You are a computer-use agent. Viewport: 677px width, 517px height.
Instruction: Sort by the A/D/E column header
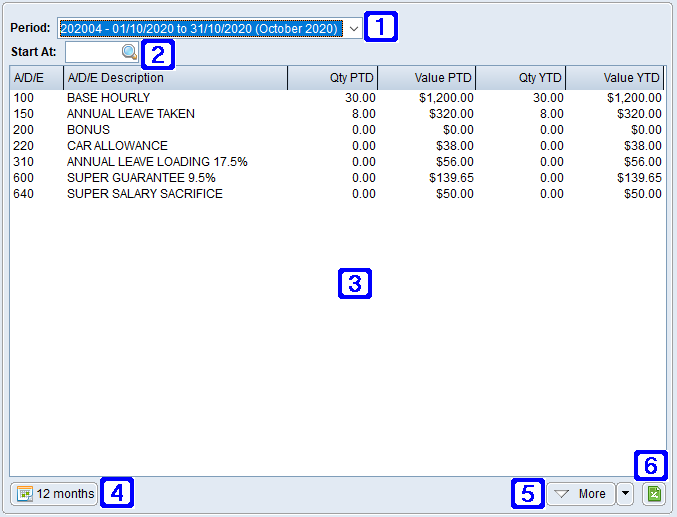pyautogui.click(x=36, y=78)
